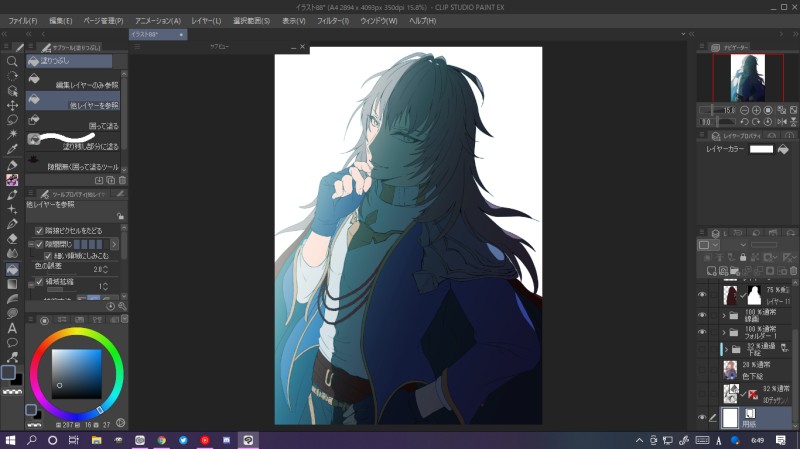Viewport: 800px width, 449px height.
Task: Select the Lasso selection tool
Action: [12, 120]
